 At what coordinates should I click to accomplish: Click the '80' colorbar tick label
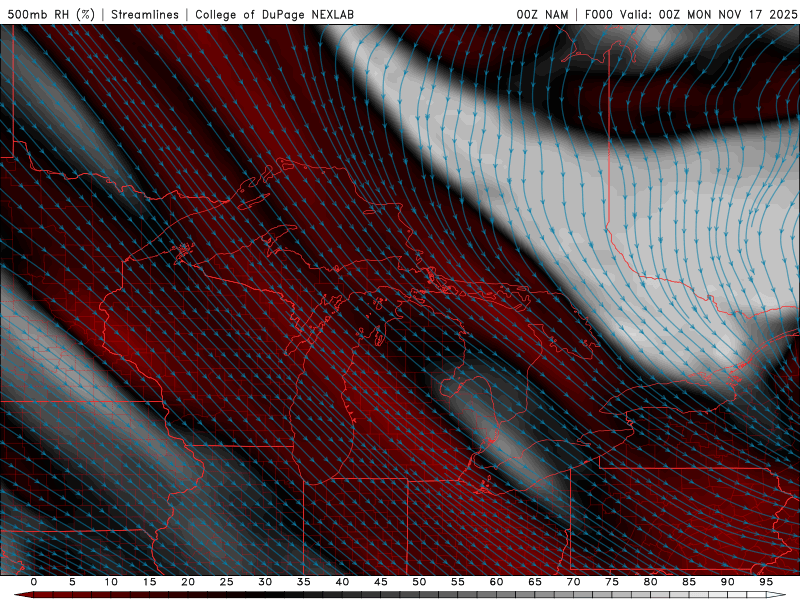pos(650,582)
